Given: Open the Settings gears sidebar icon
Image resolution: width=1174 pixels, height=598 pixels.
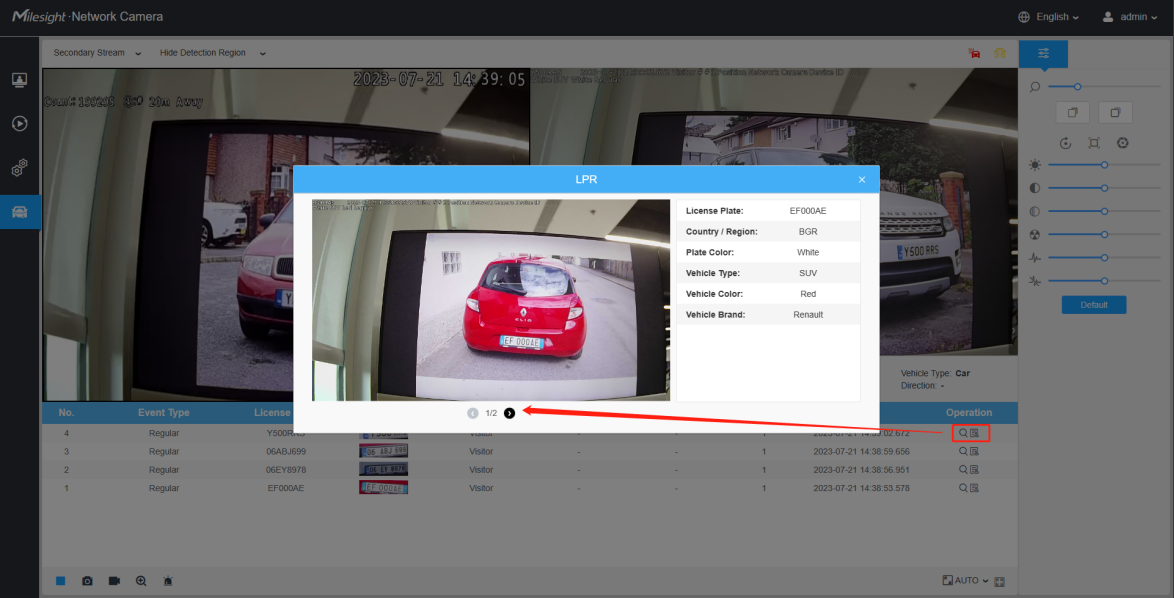Looking at the screenshot, I should point(20,168).
